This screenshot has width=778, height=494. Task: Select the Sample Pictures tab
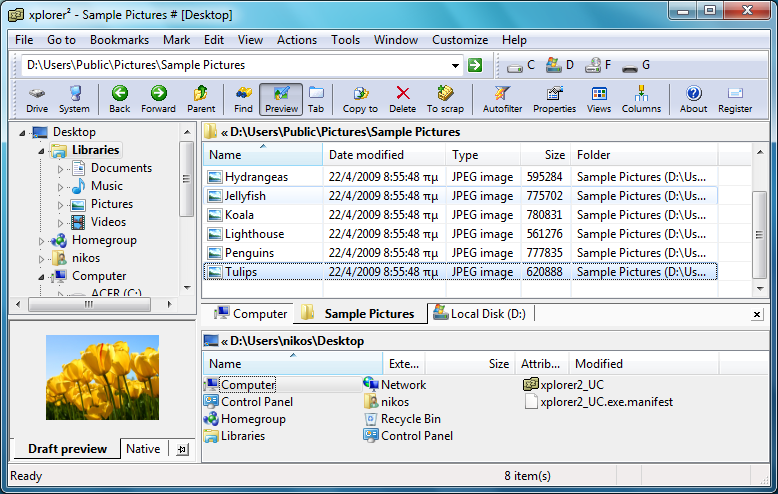tap(360, 313)
